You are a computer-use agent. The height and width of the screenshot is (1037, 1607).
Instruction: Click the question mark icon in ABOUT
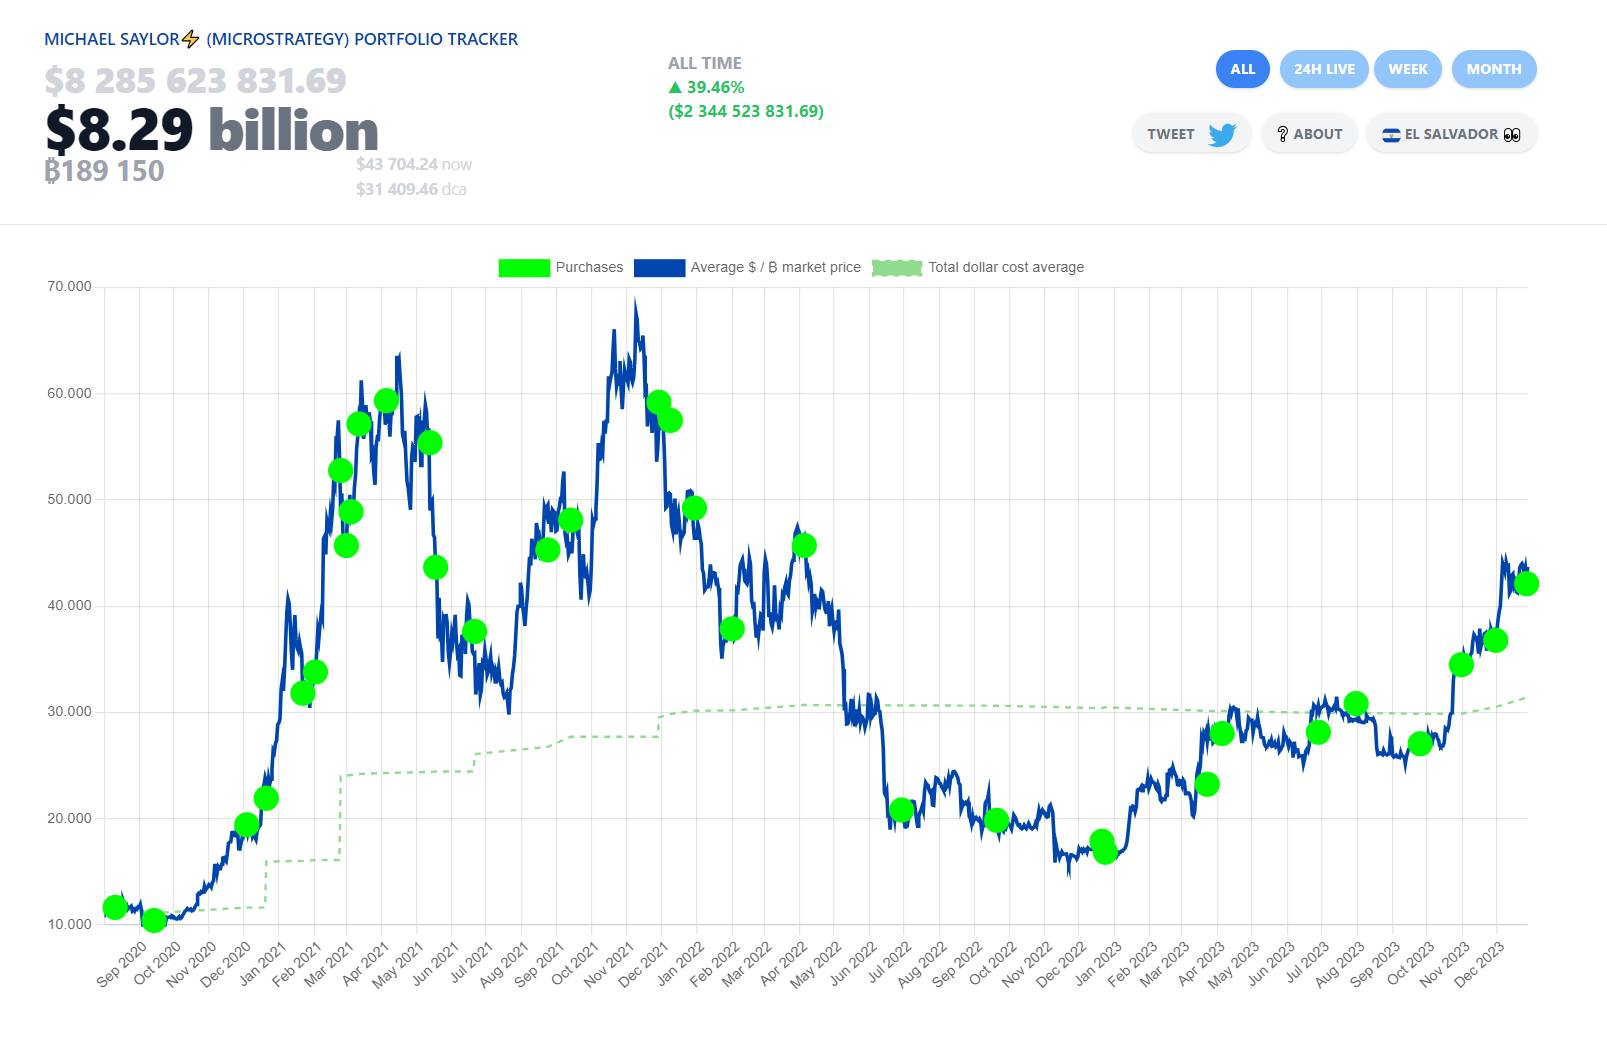point(1282,134)
